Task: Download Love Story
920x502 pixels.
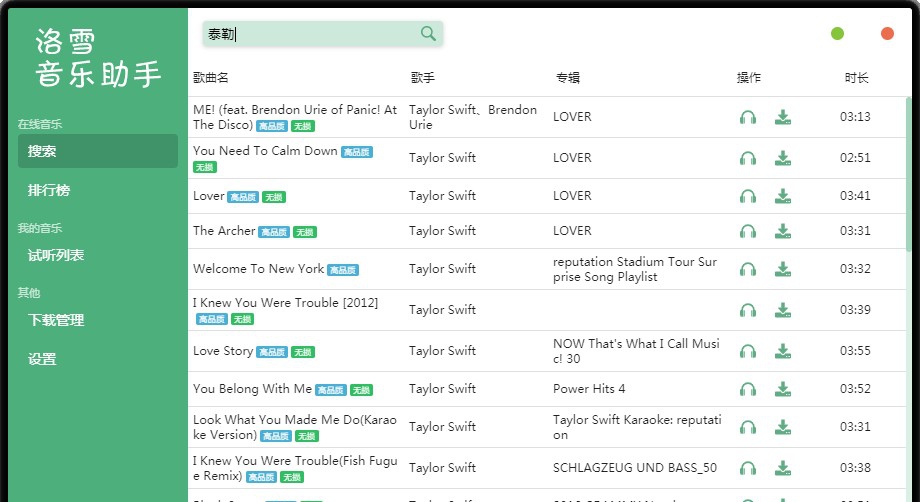Action: click(x=783, y=351)
